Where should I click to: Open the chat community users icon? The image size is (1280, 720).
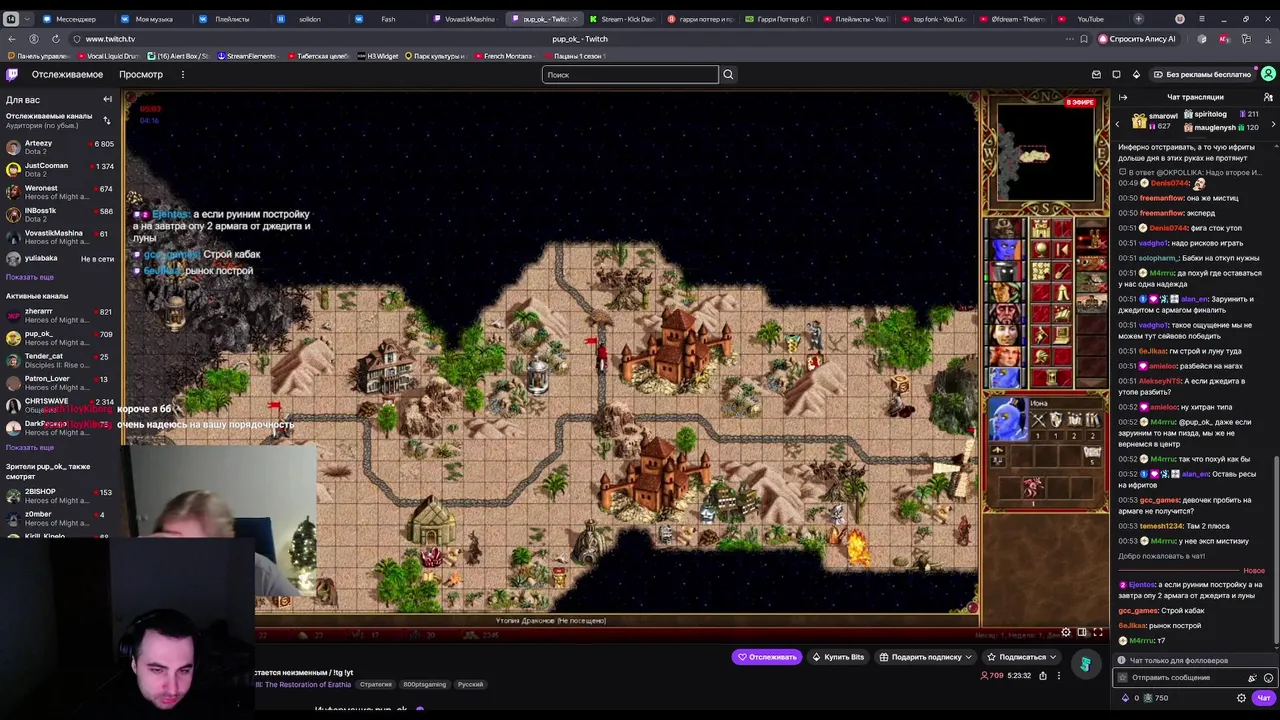pos(1268,97)
